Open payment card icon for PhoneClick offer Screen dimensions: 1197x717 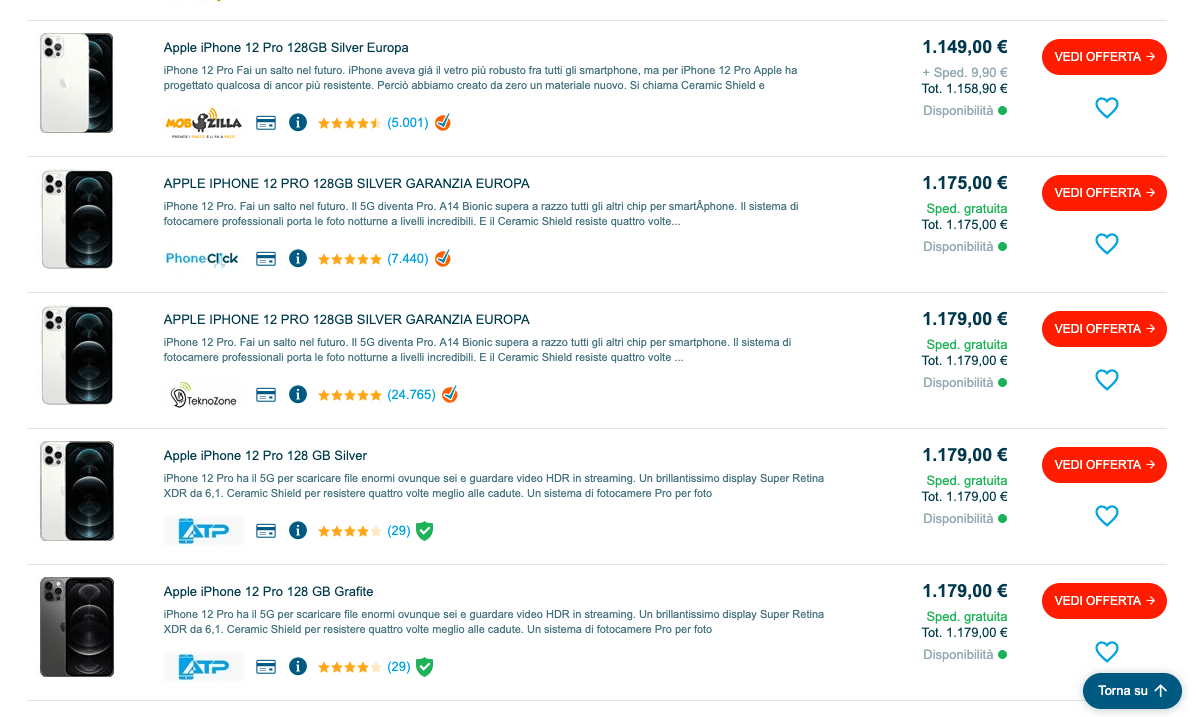click(266, 259)
